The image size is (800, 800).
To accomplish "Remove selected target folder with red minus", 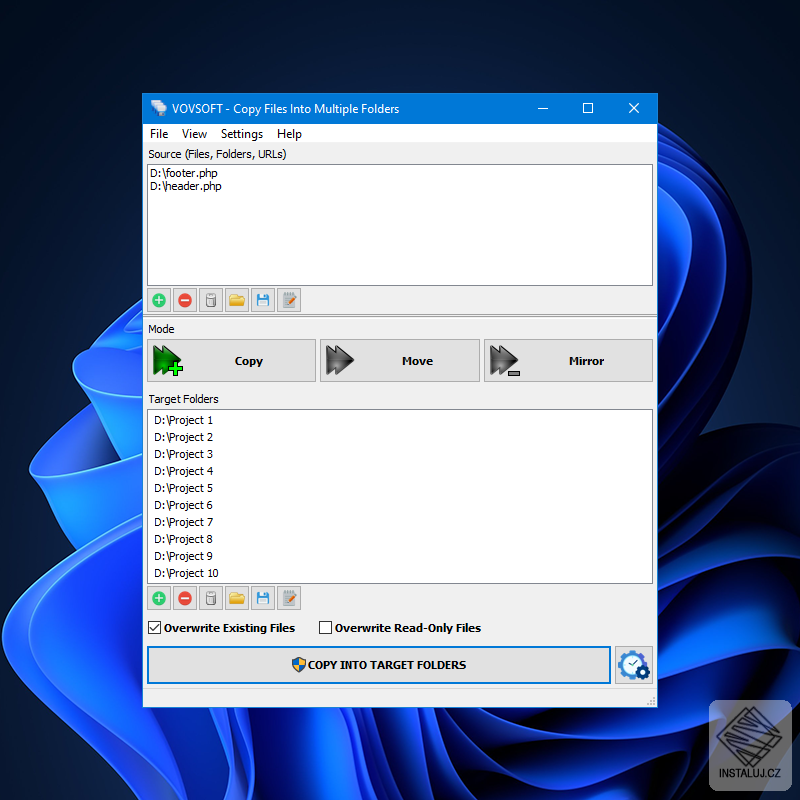I will pyautogui.click(x=185, y=598).
